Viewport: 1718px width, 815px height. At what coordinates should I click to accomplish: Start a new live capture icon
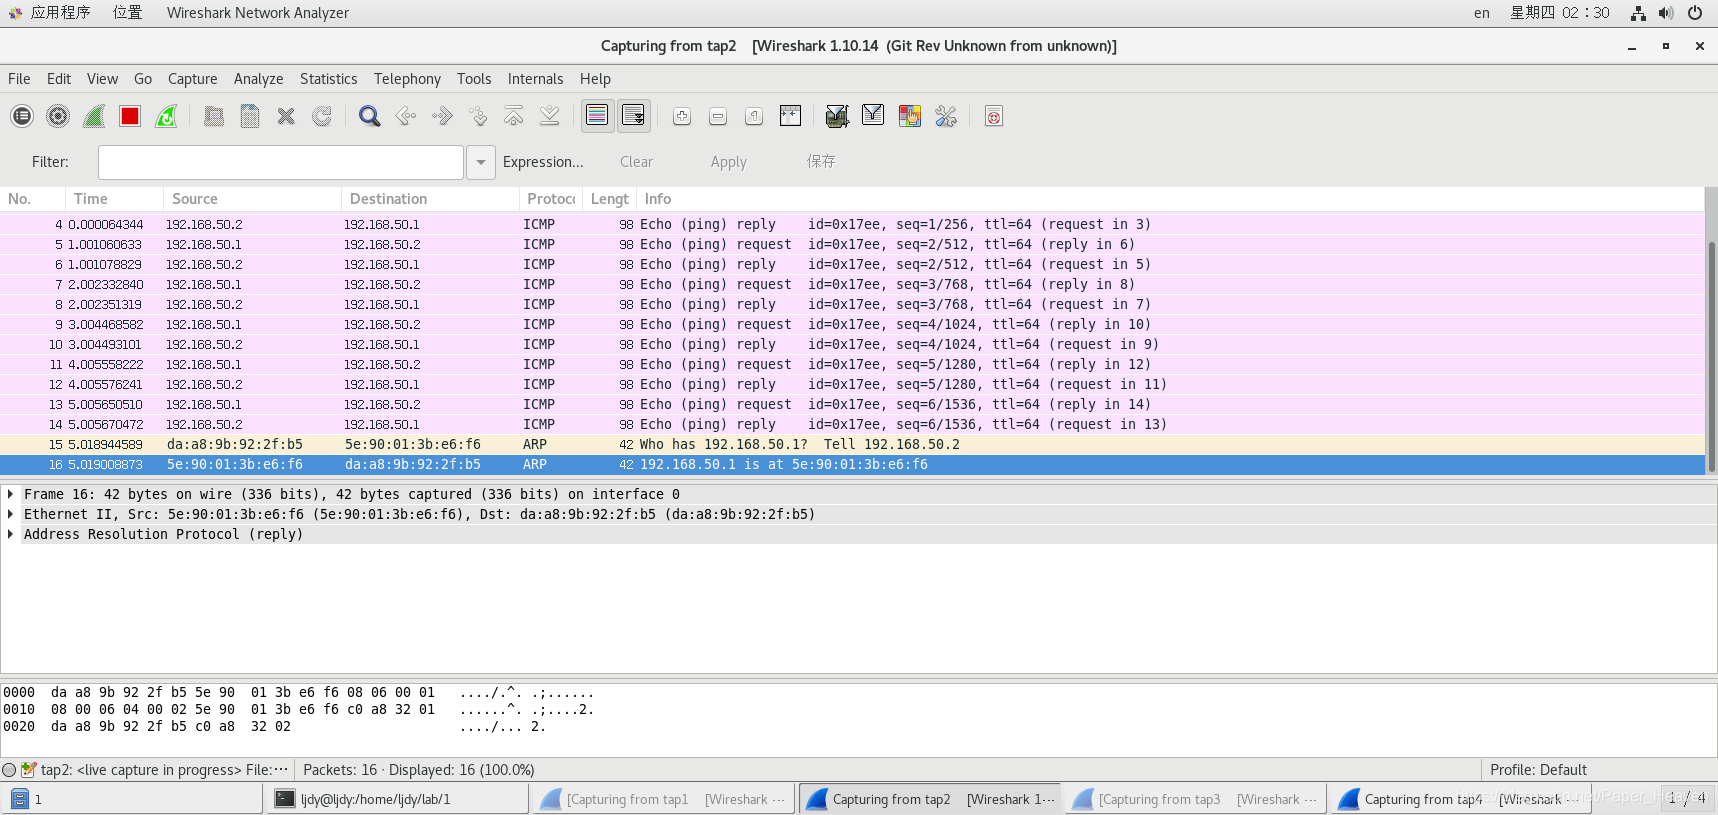click(94, 116)
